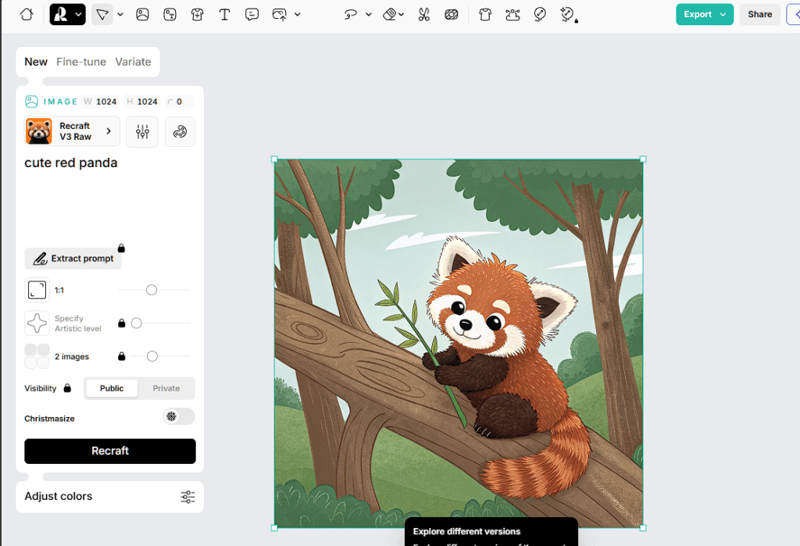Click the Explore different versions tooltip
Image resolution: width=800 pixels, height=546 pixels.
(491, 532)
